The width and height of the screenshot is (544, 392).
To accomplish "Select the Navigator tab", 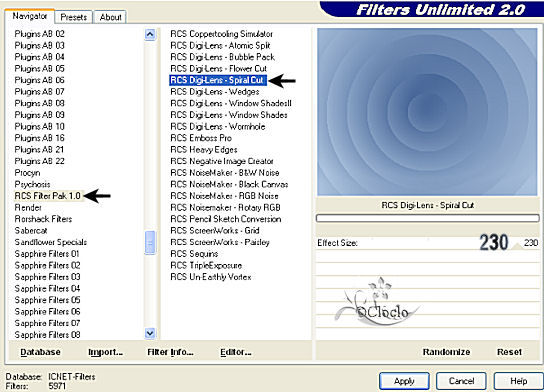I will 29,16.
